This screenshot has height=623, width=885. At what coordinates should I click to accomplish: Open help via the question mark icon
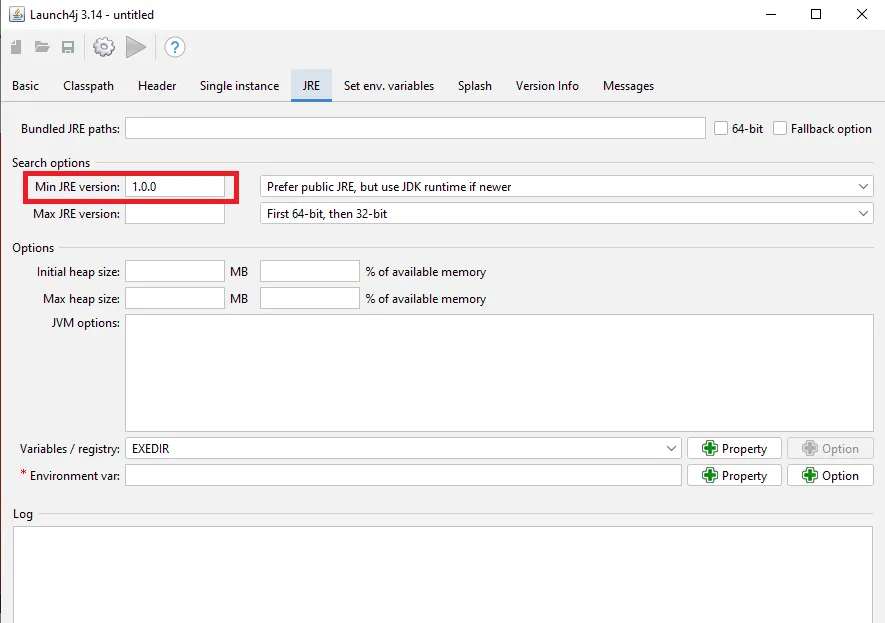175,47
